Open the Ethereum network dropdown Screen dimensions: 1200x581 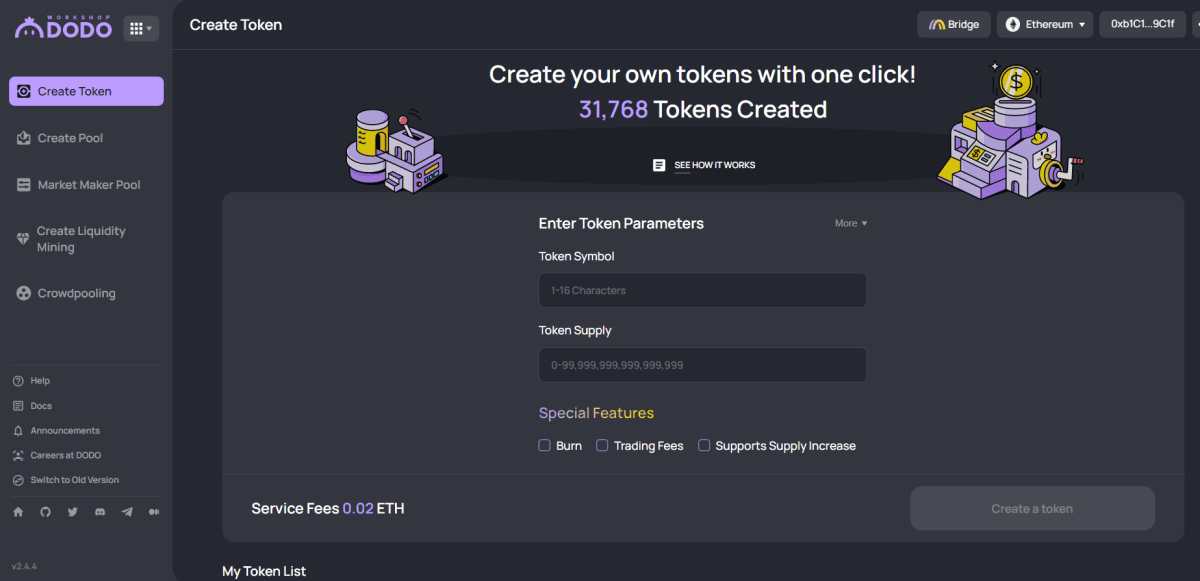pyautogui.click(x=1045, y=24)
